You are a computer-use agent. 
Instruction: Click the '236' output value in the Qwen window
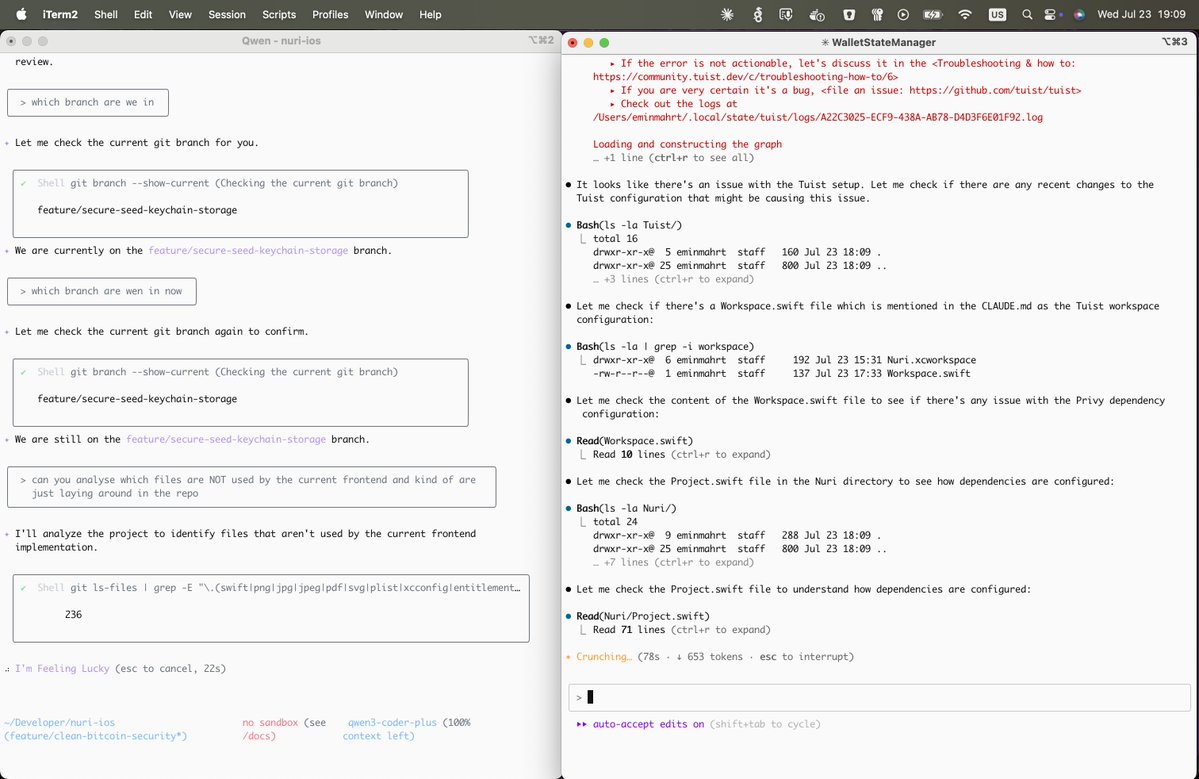click(x=73, y=615)
